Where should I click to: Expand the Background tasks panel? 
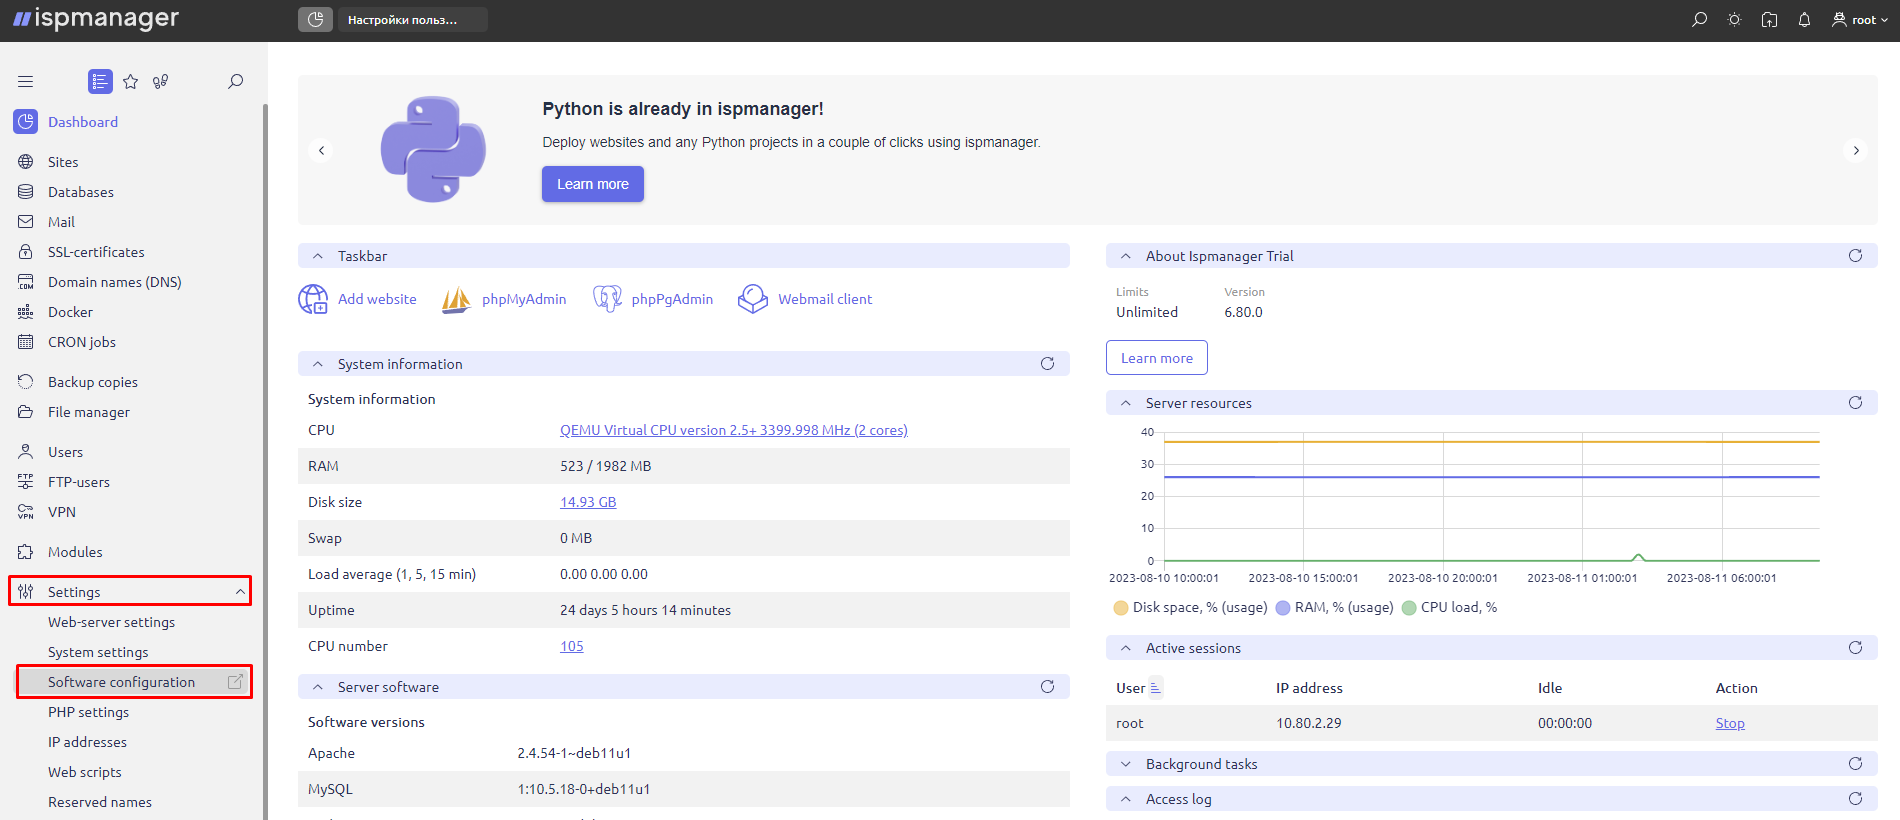tap(1126, 764)
